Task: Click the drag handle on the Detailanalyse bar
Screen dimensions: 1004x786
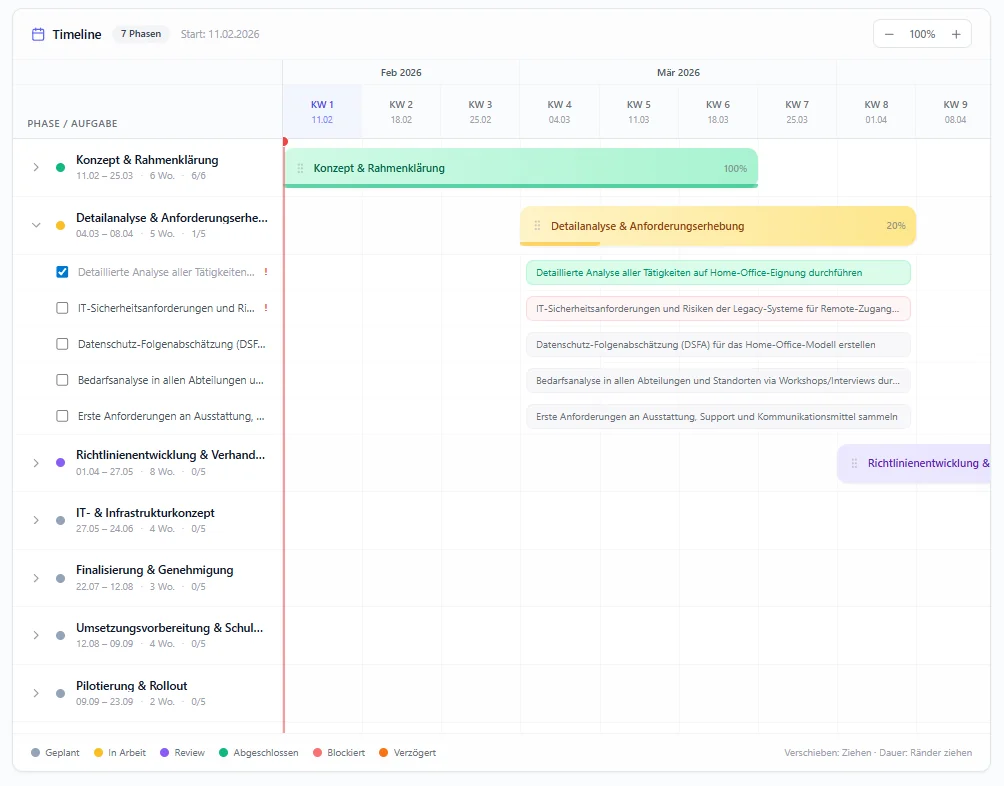Action: [x=536, y=226]
